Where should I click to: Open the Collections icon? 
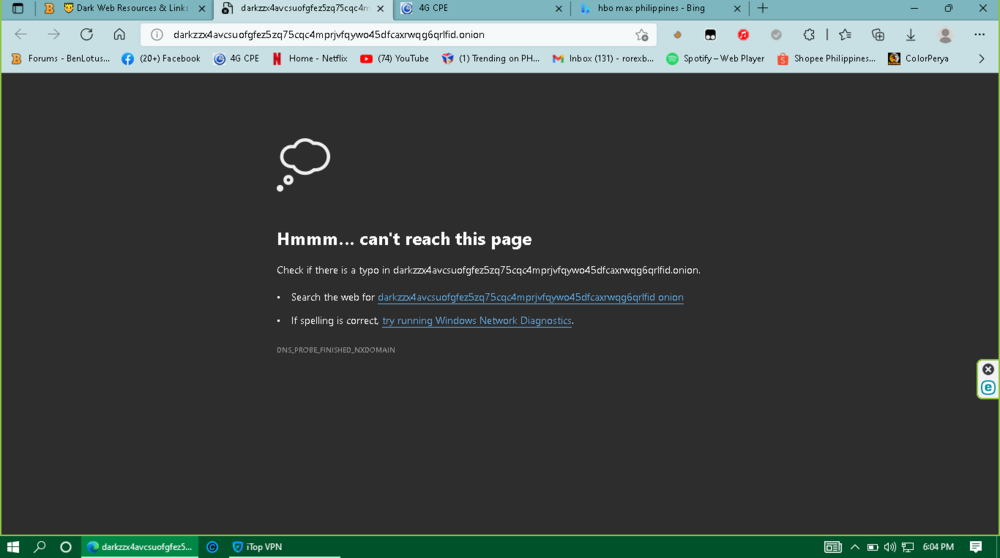[878, 35]
